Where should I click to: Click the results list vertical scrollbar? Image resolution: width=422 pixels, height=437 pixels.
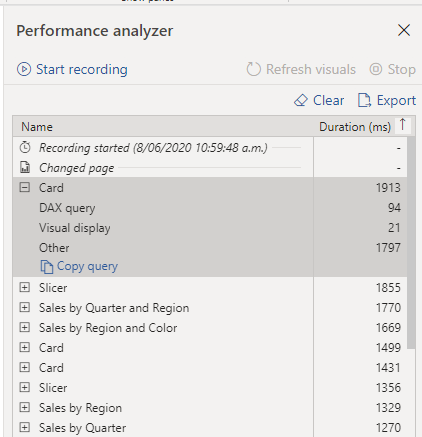pyautogui.click(x=411, y=243)
